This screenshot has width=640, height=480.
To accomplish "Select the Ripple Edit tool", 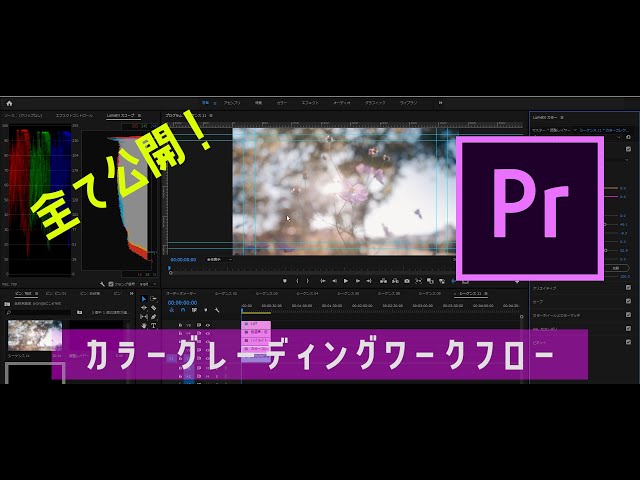I will click(x=144, y=308).
